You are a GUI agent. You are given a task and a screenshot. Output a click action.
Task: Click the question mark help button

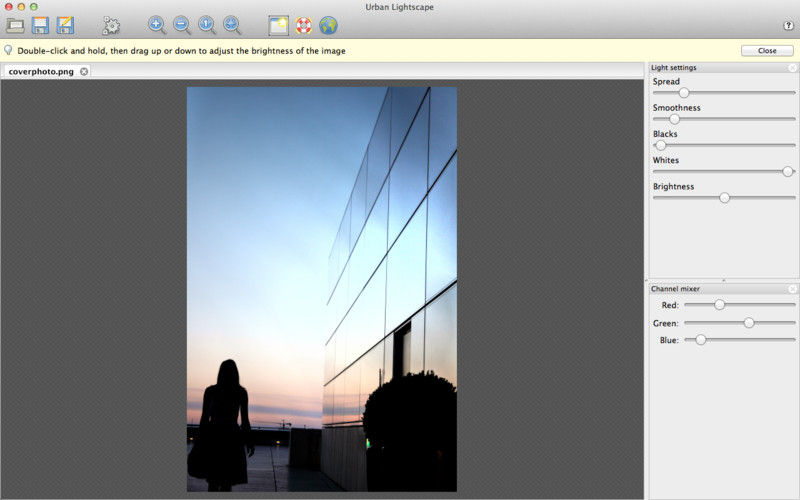tap(788, 26)
